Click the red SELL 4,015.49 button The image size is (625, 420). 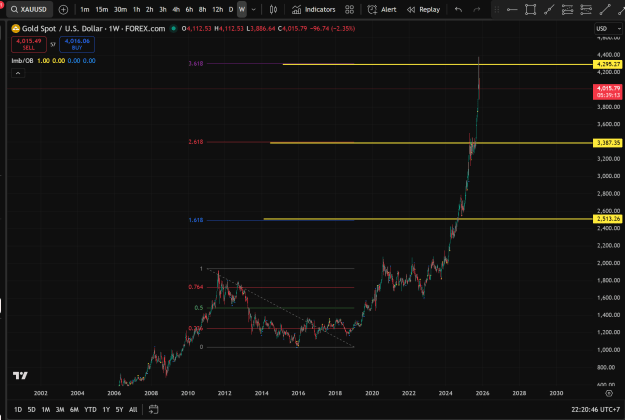(x=29, y=44)
